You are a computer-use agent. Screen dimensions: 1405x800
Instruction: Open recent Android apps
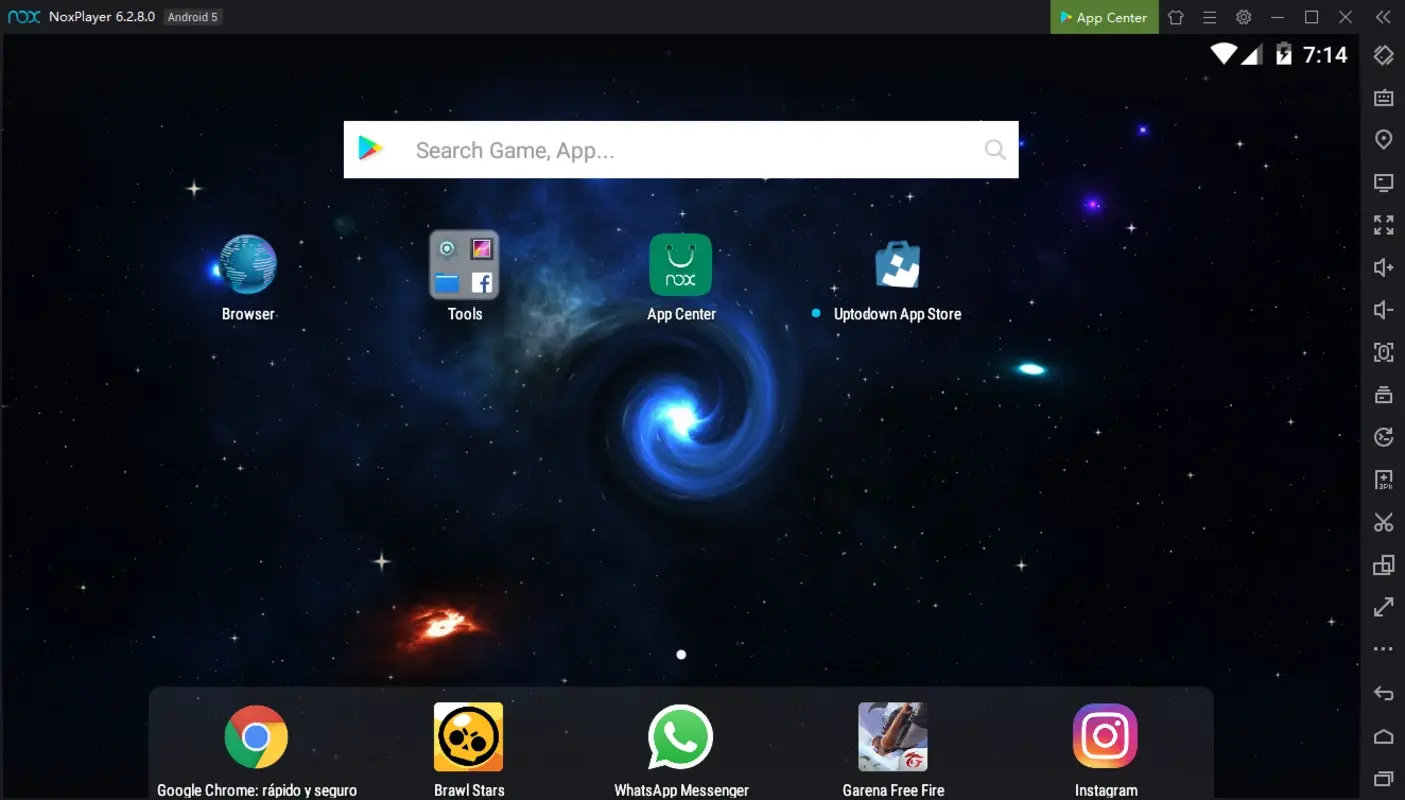click(1383, 778)
